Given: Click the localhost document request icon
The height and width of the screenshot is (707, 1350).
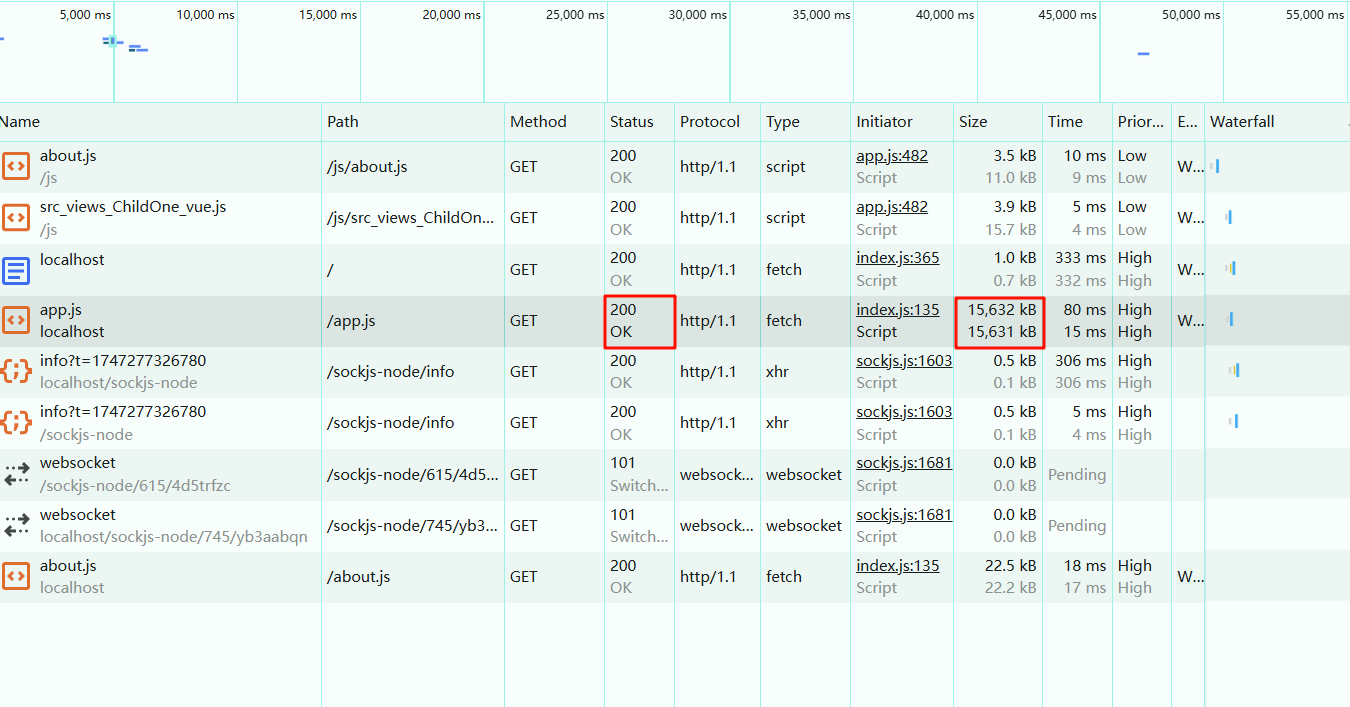Looking at the screenshot, I should pyautogui.click(x=16, y=269).
